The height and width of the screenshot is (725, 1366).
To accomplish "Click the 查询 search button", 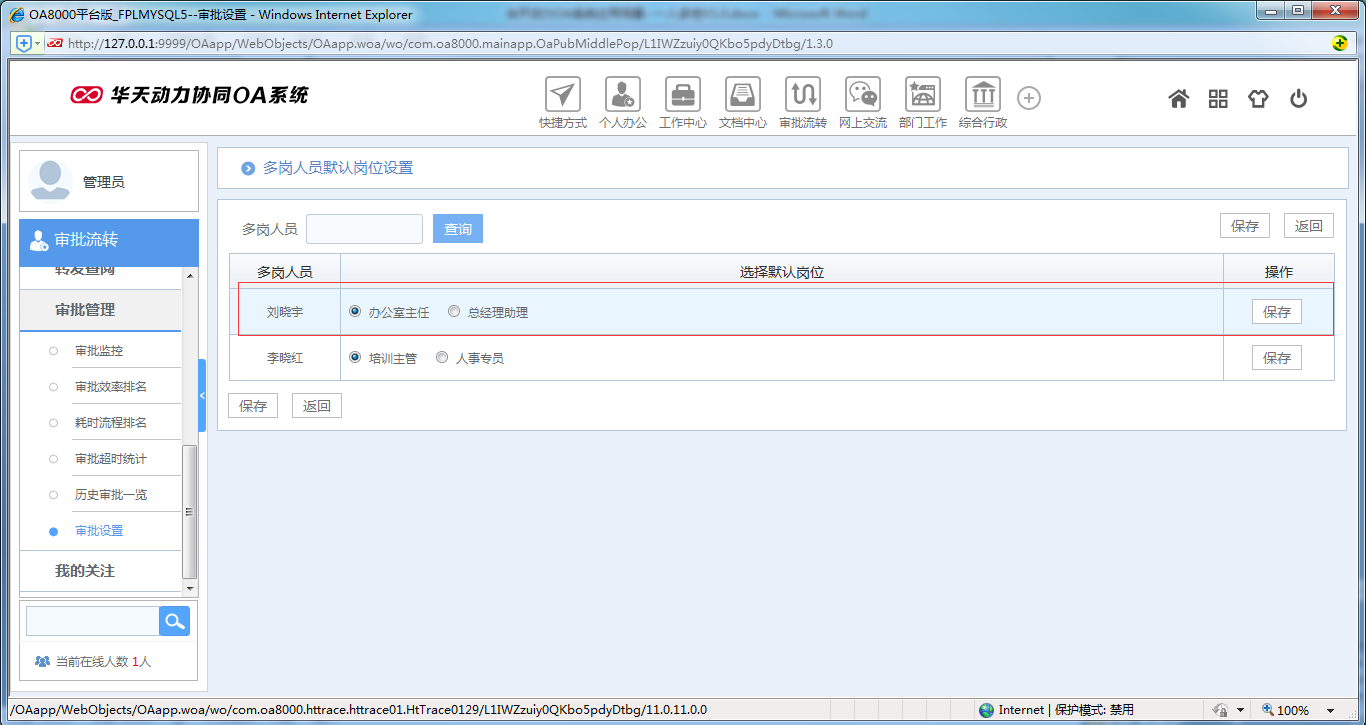I will [x=457, y=229].
